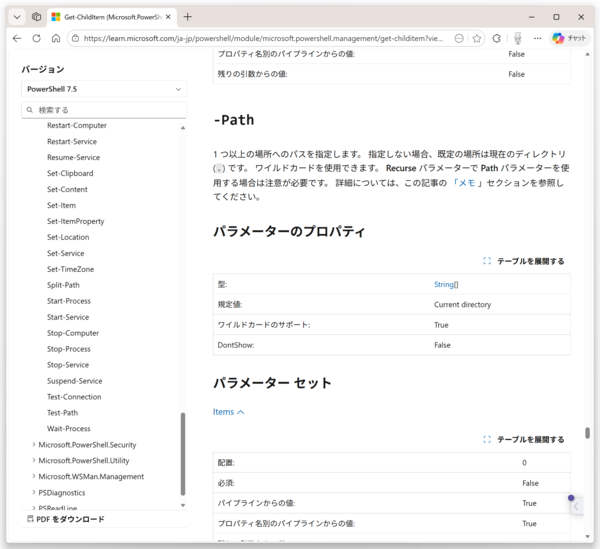Click the -Path heading
This screenshot has height=549, width=600.
(234, 120)
